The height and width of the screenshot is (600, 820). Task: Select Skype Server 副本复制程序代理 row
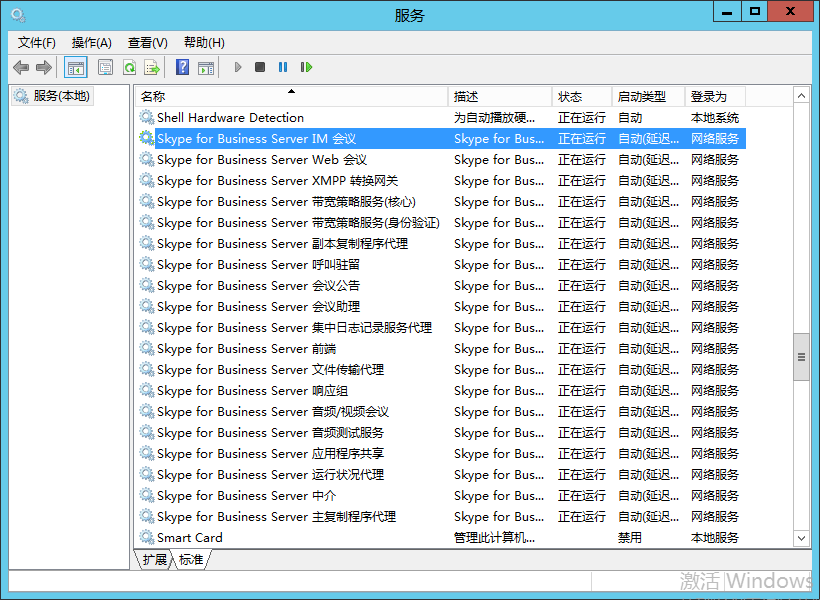(441, 243)
